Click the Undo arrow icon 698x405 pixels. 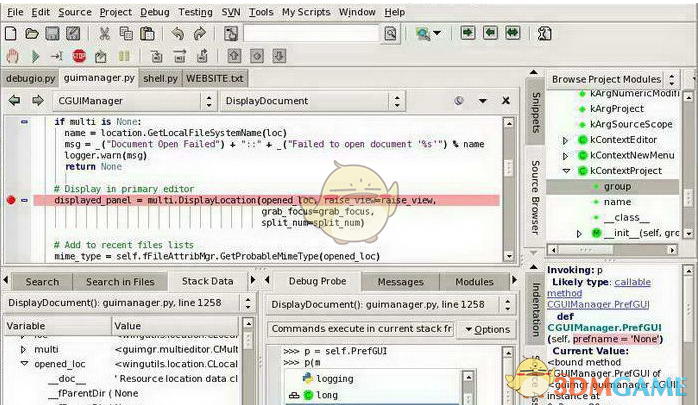coord(178,33)
